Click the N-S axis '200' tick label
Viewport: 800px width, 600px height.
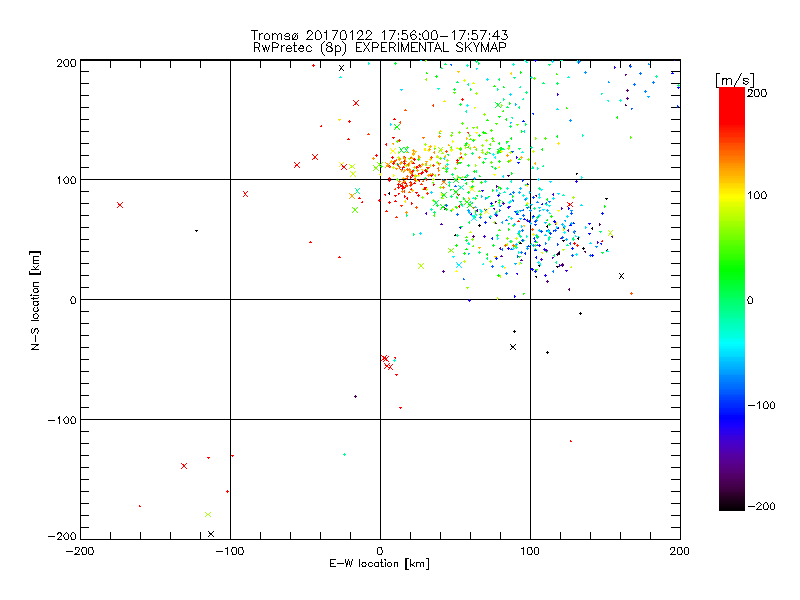67,63
